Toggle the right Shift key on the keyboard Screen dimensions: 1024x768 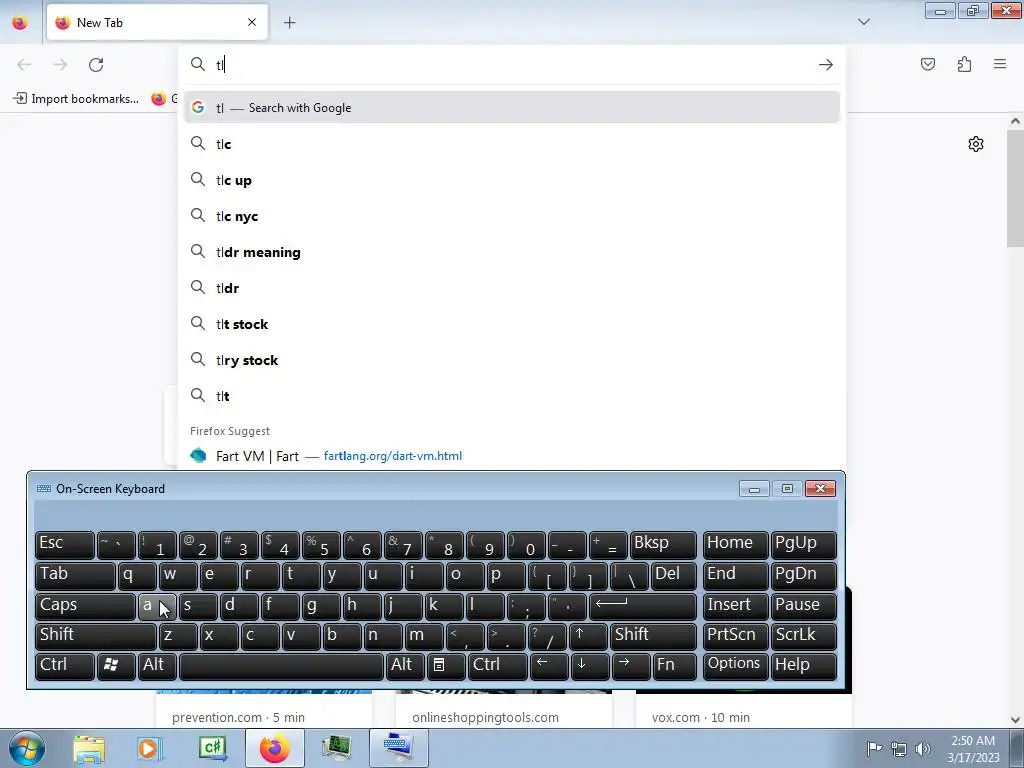(x=654, y=636)
